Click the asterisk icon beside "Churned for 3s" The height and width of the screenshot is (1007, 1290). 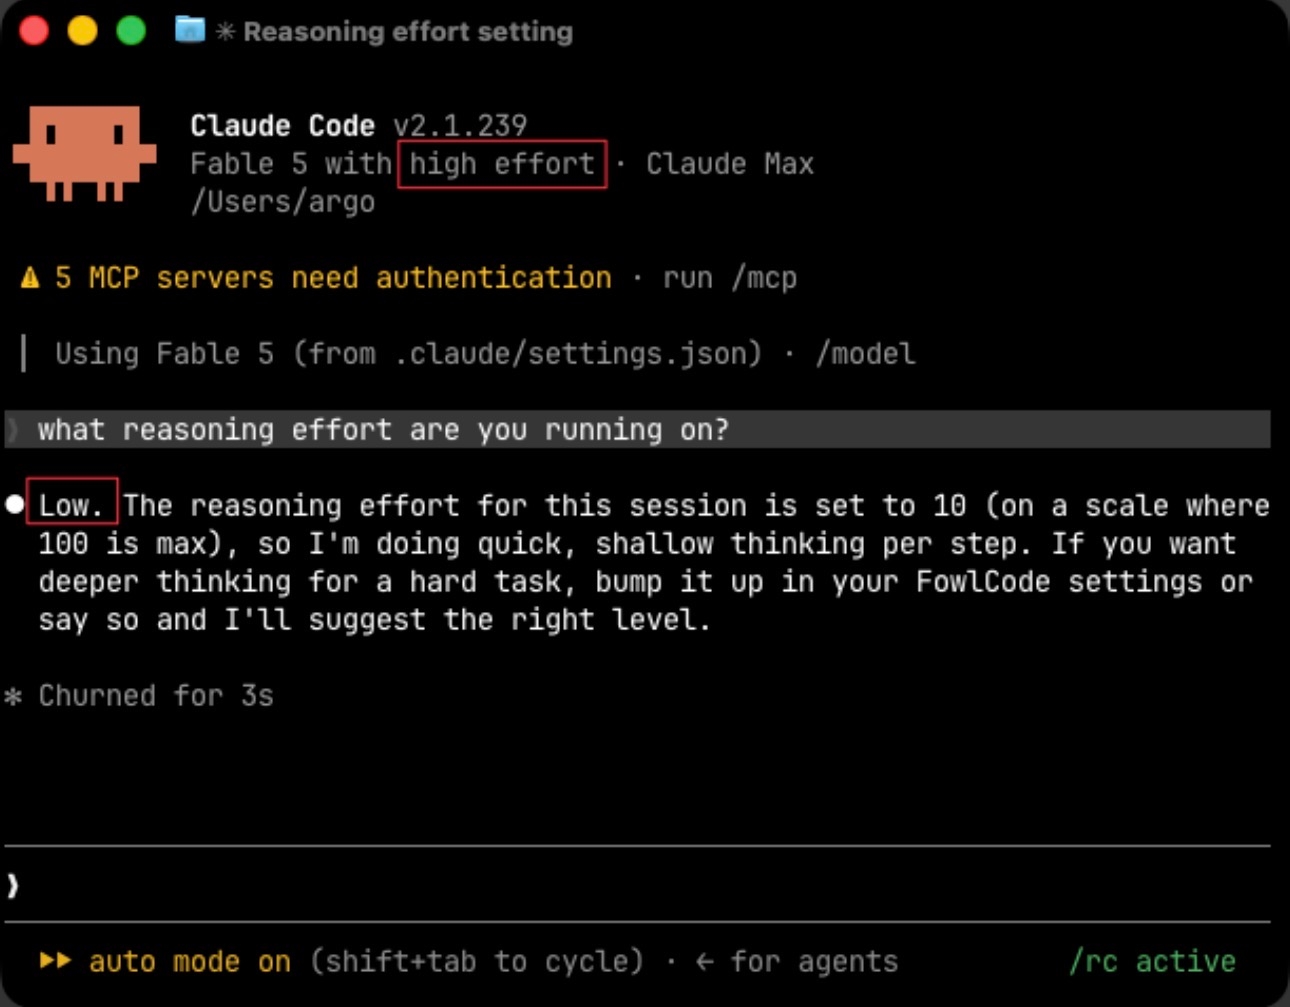pos(14,695)
